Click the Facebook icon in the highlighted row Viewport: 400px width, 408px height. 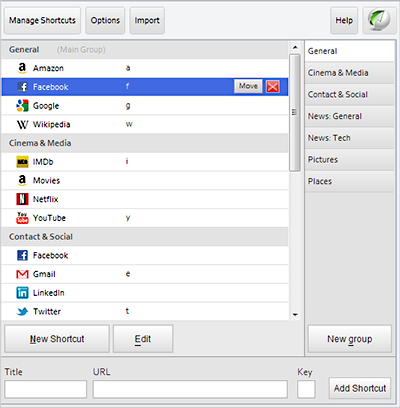22,87
